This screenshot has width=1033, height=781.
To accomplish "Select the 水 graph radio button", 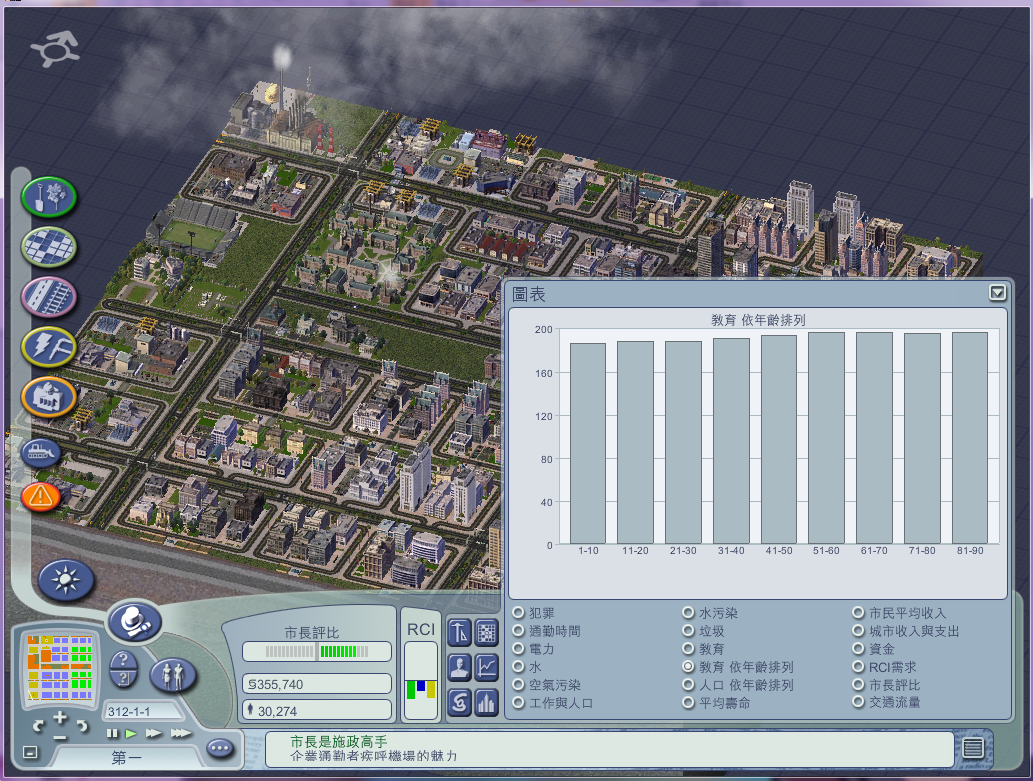I will (x=518, y=667).
